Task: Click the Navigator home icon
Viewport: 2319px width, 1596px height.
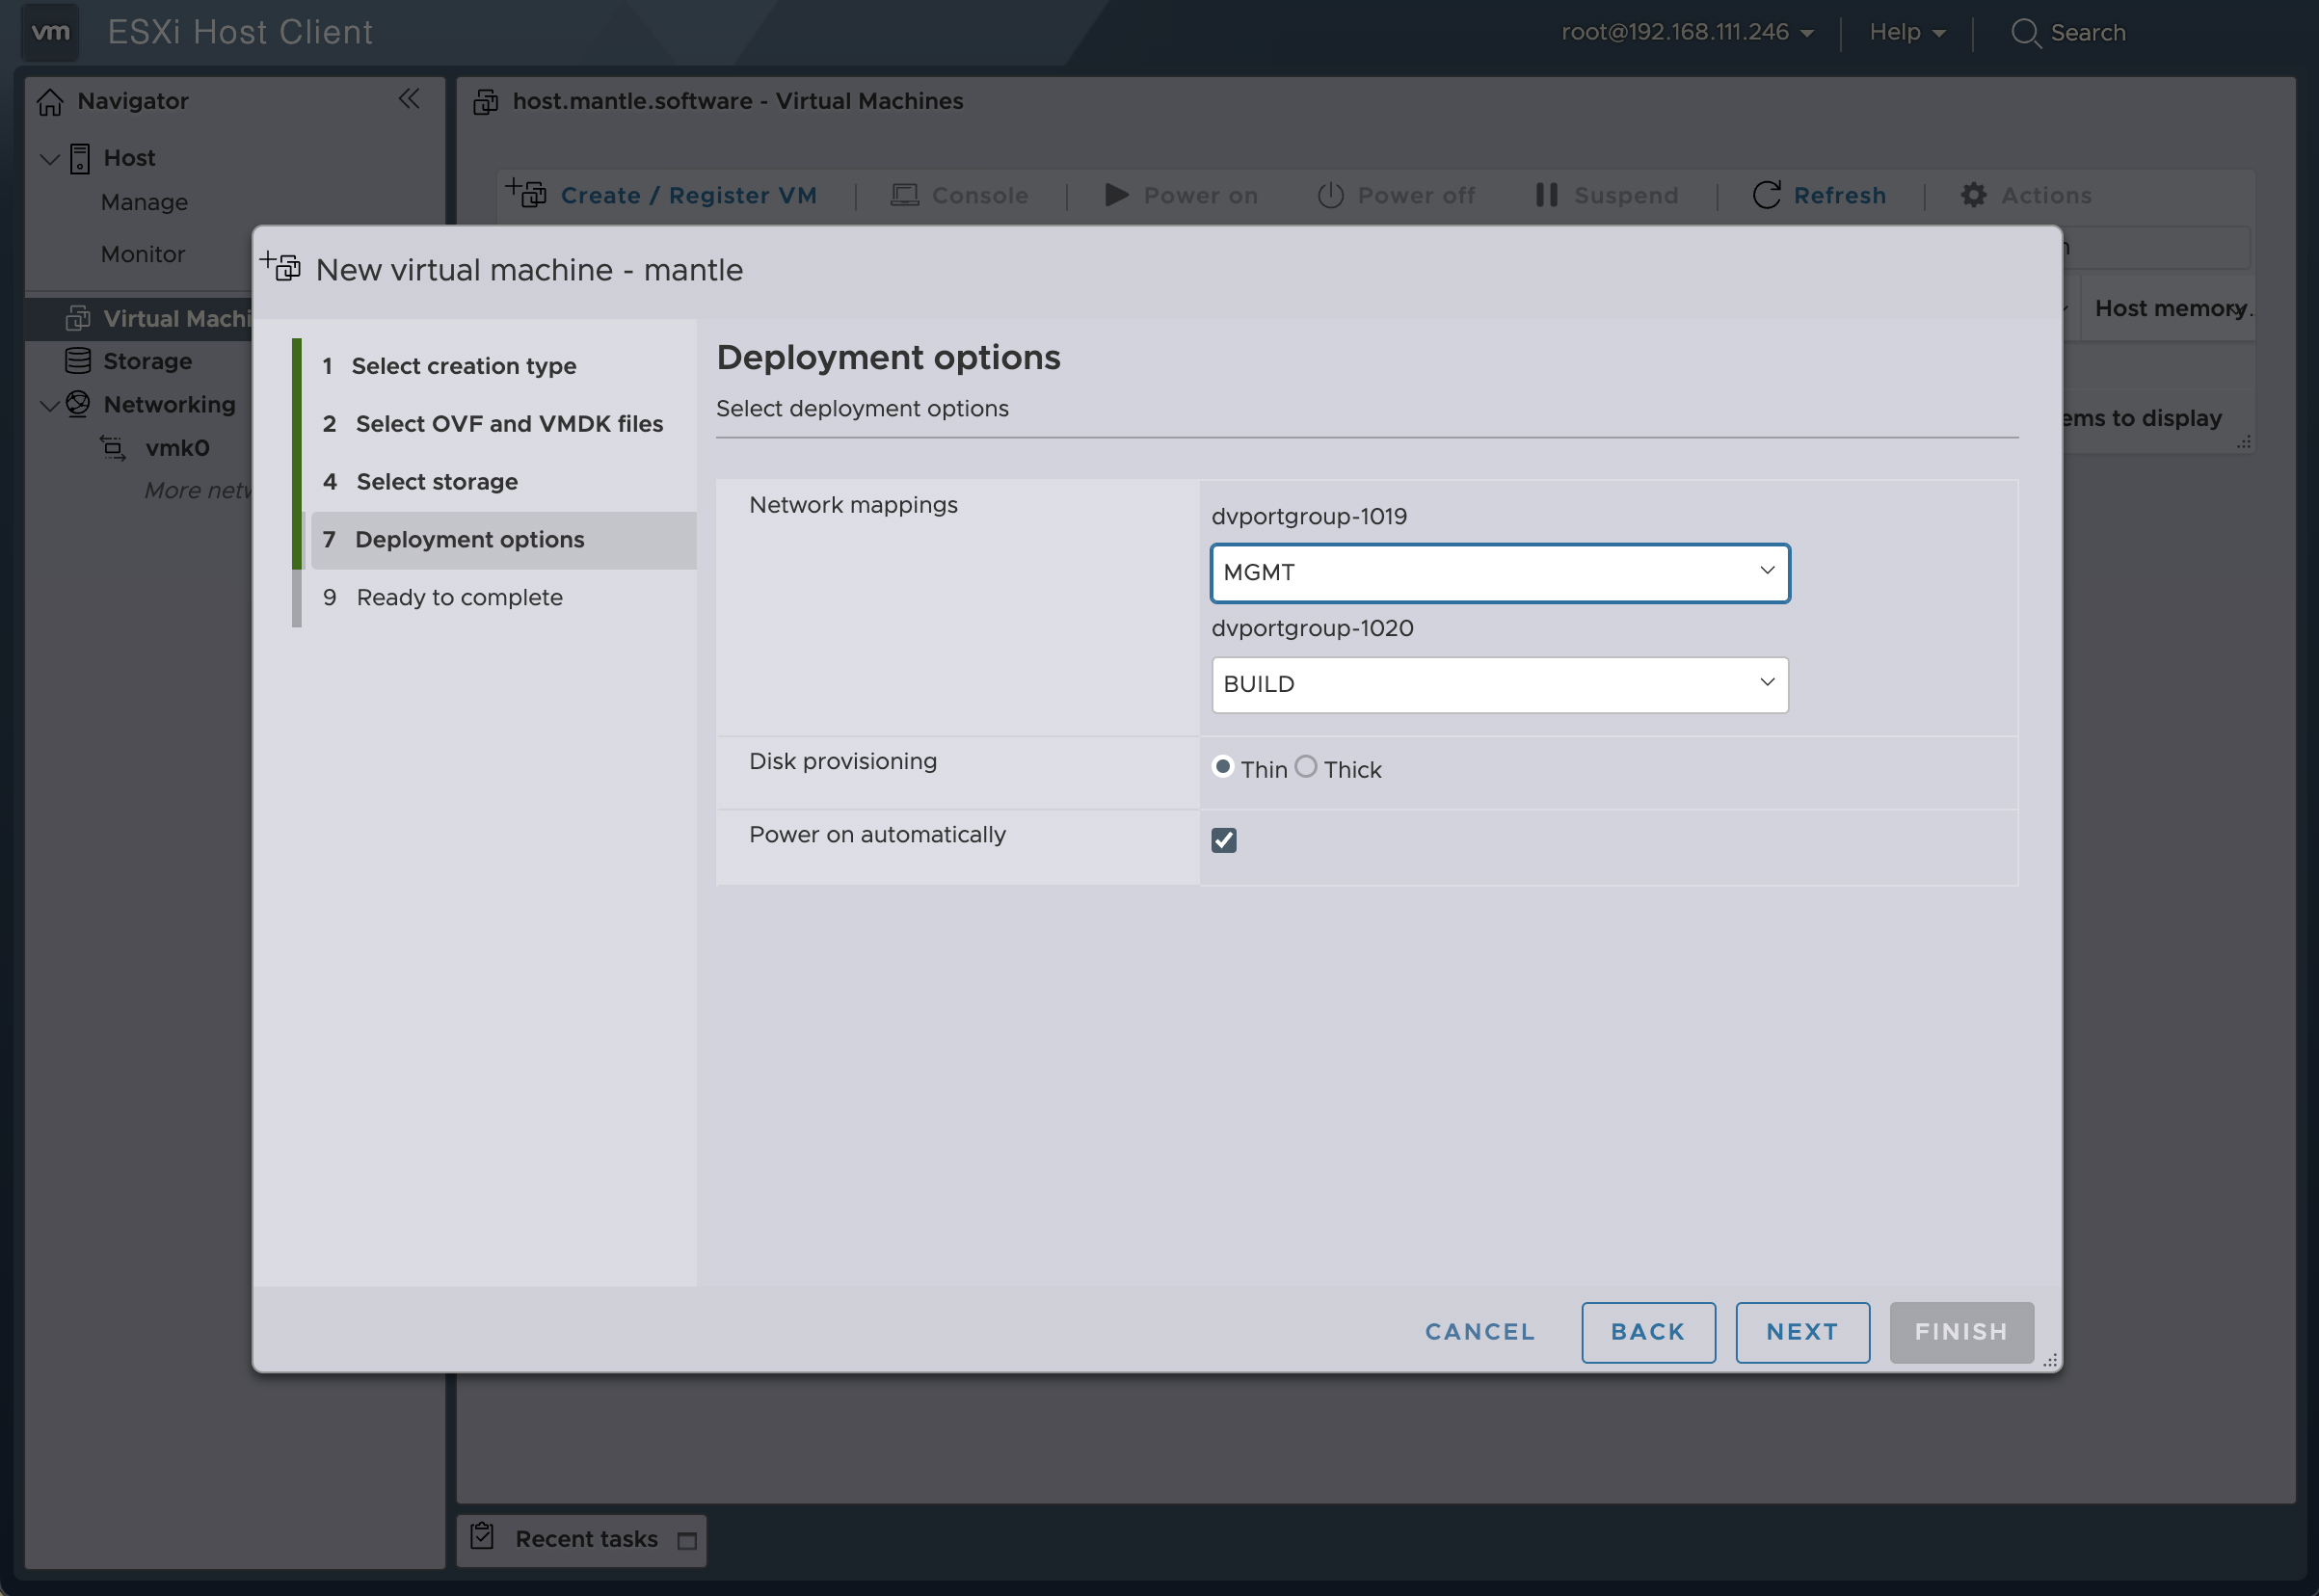Action: [50, 102]
